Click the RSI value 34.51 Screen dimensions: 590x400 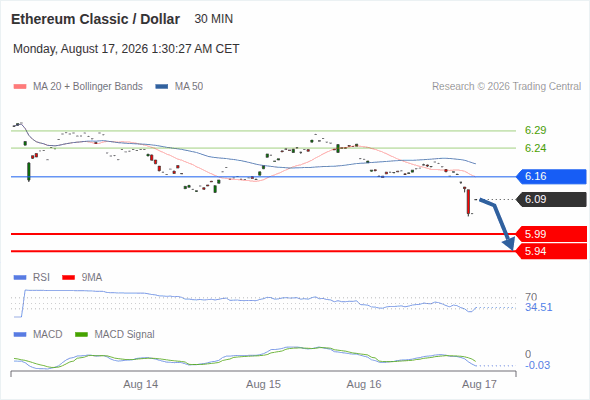[x=539, y=307]
